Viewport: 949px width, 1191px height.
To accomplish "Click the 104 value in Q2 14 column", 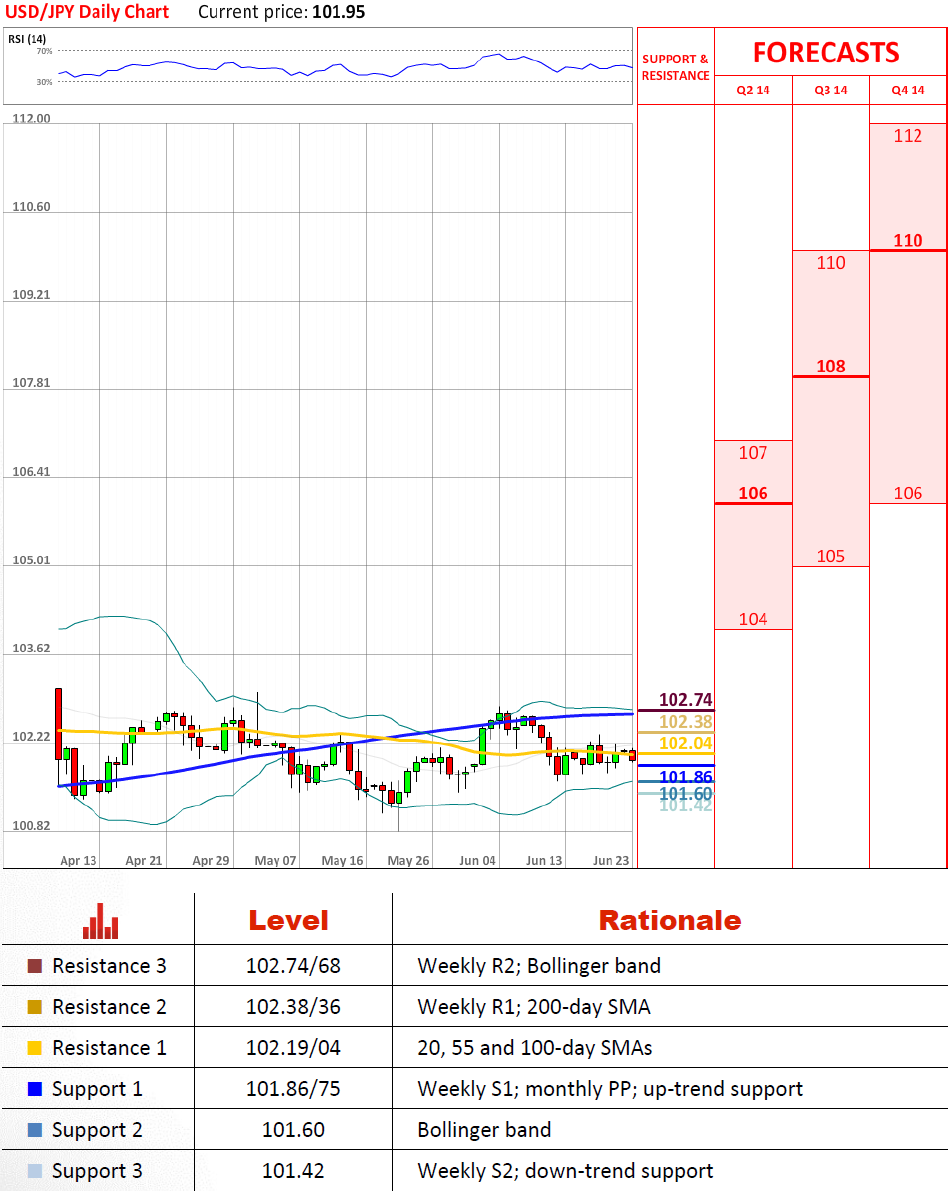I will 753,619.
